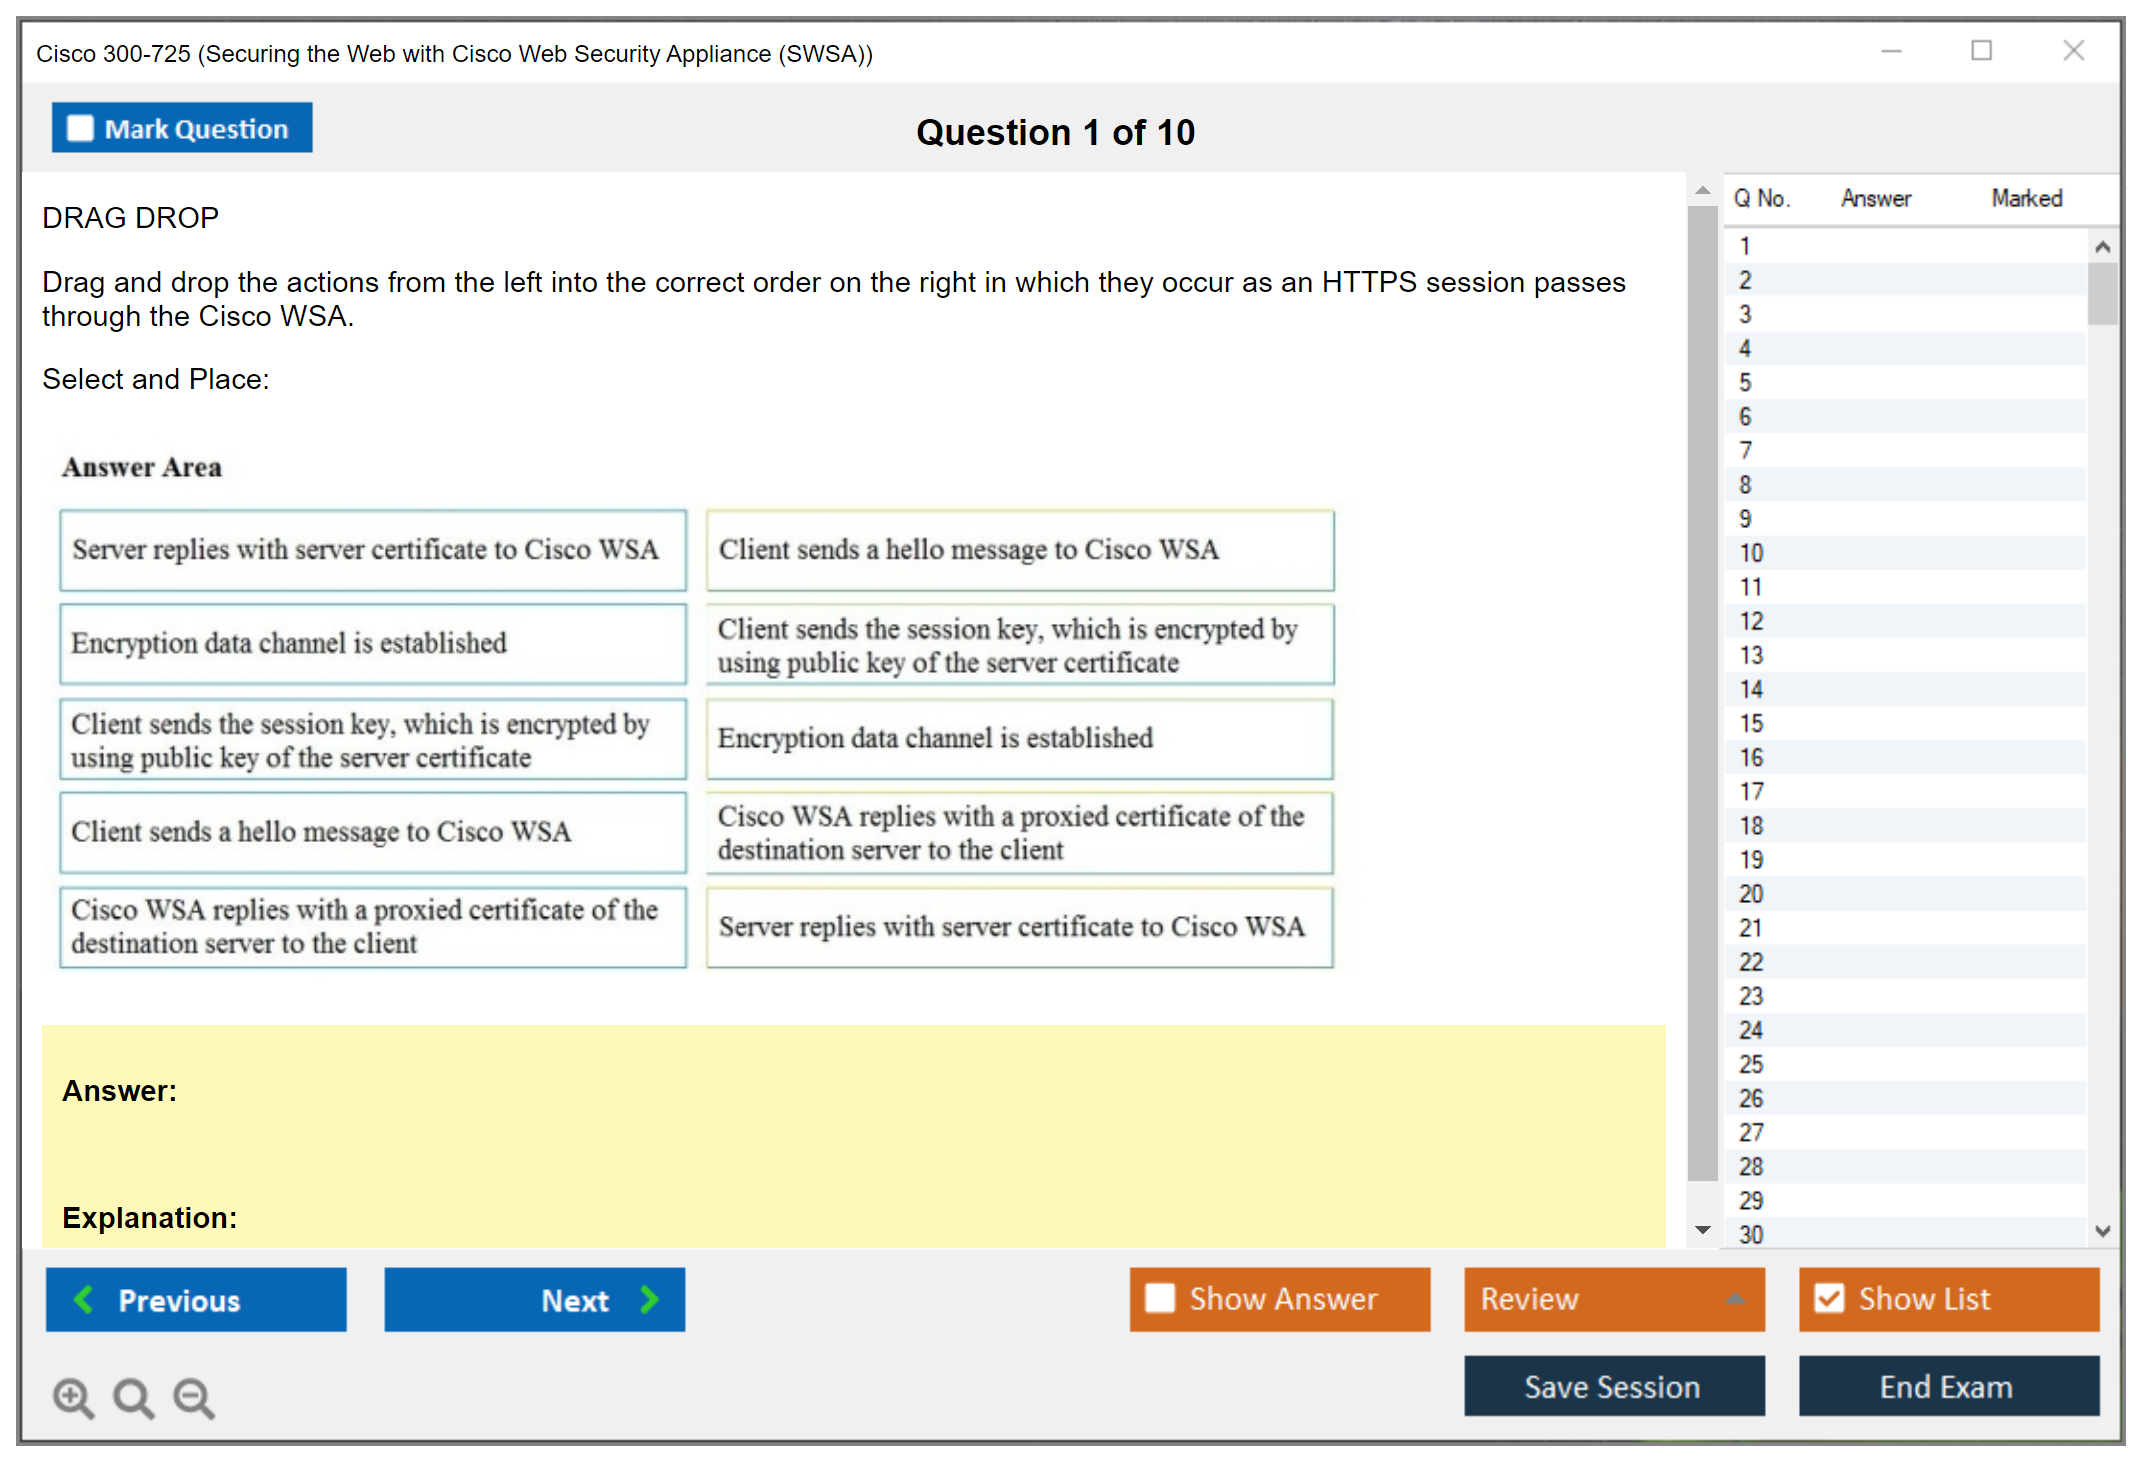This screenshot has width=2150, height=1470.
Task: Select question 10 in the list
Action: (x=1751, y=553)
